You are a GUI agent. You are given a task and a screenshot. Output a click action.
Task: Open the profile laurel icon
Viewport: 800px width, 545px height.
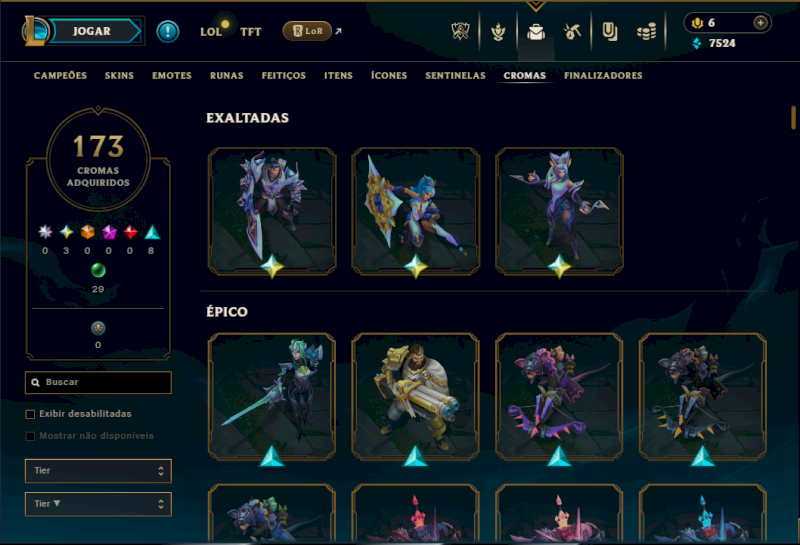pos(498,32)
